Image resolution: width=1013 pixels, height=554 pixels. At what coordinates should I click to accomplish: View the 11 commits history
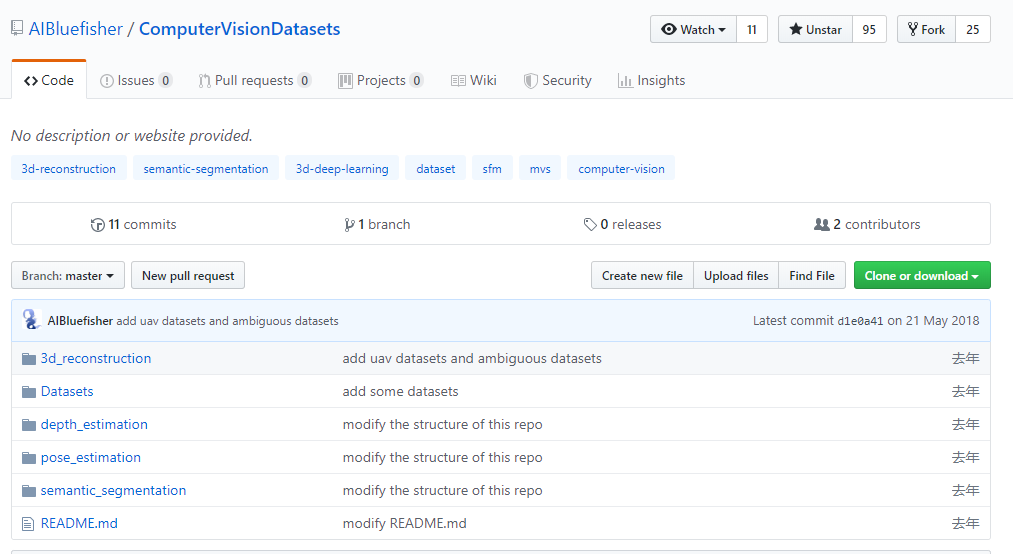point(133,224)
